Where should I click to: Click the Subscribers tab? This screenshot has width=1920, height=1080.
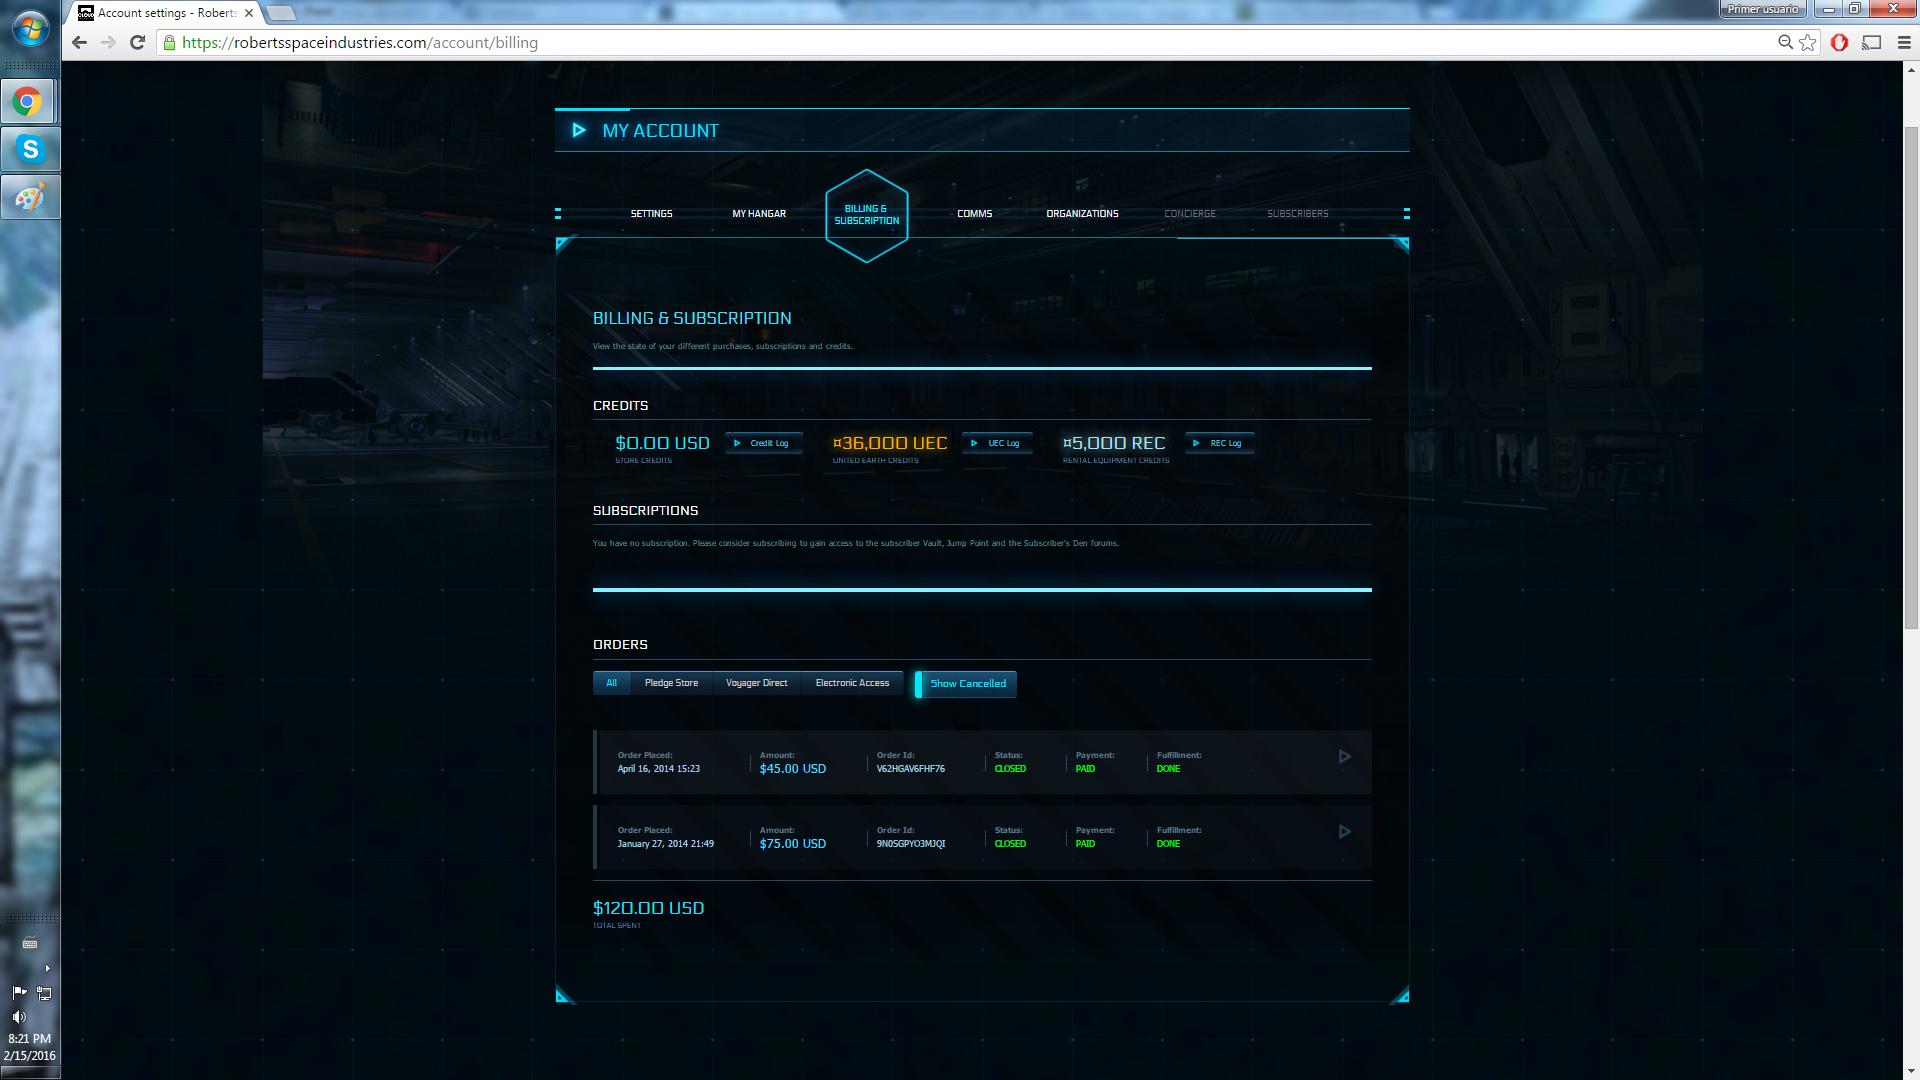[x=1298, y=214]
